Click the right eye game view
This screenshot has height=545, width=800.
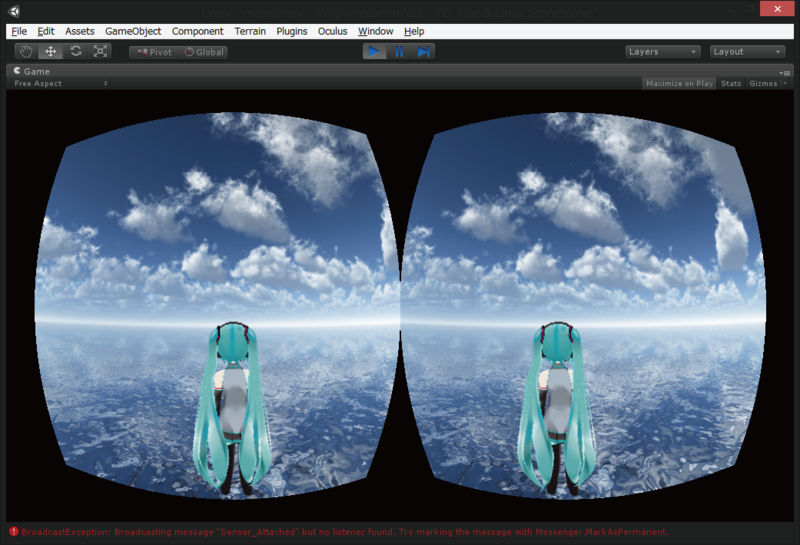pyautogui.click(x=583, y=305)
